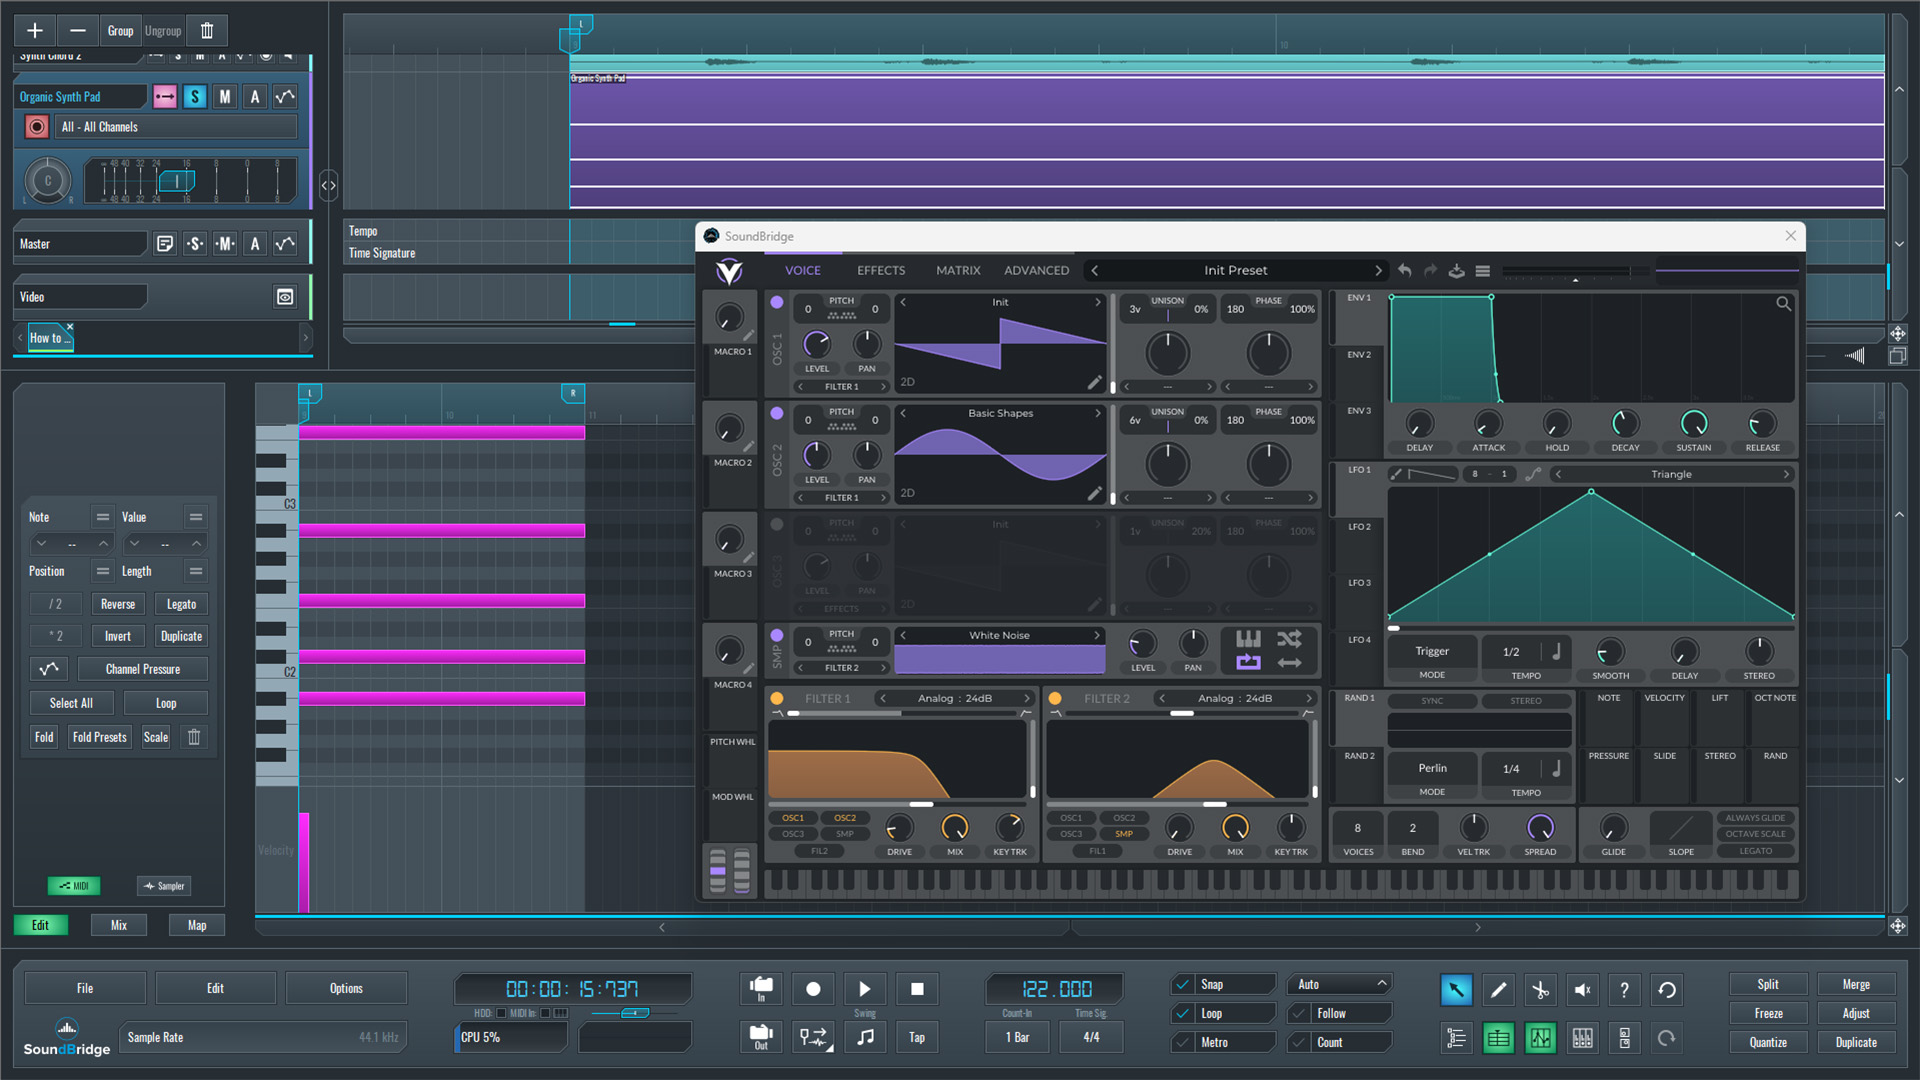1920x1080 pixels.
Task: Switch to the MATRIX tab
Action: click(x=958, y=270)
